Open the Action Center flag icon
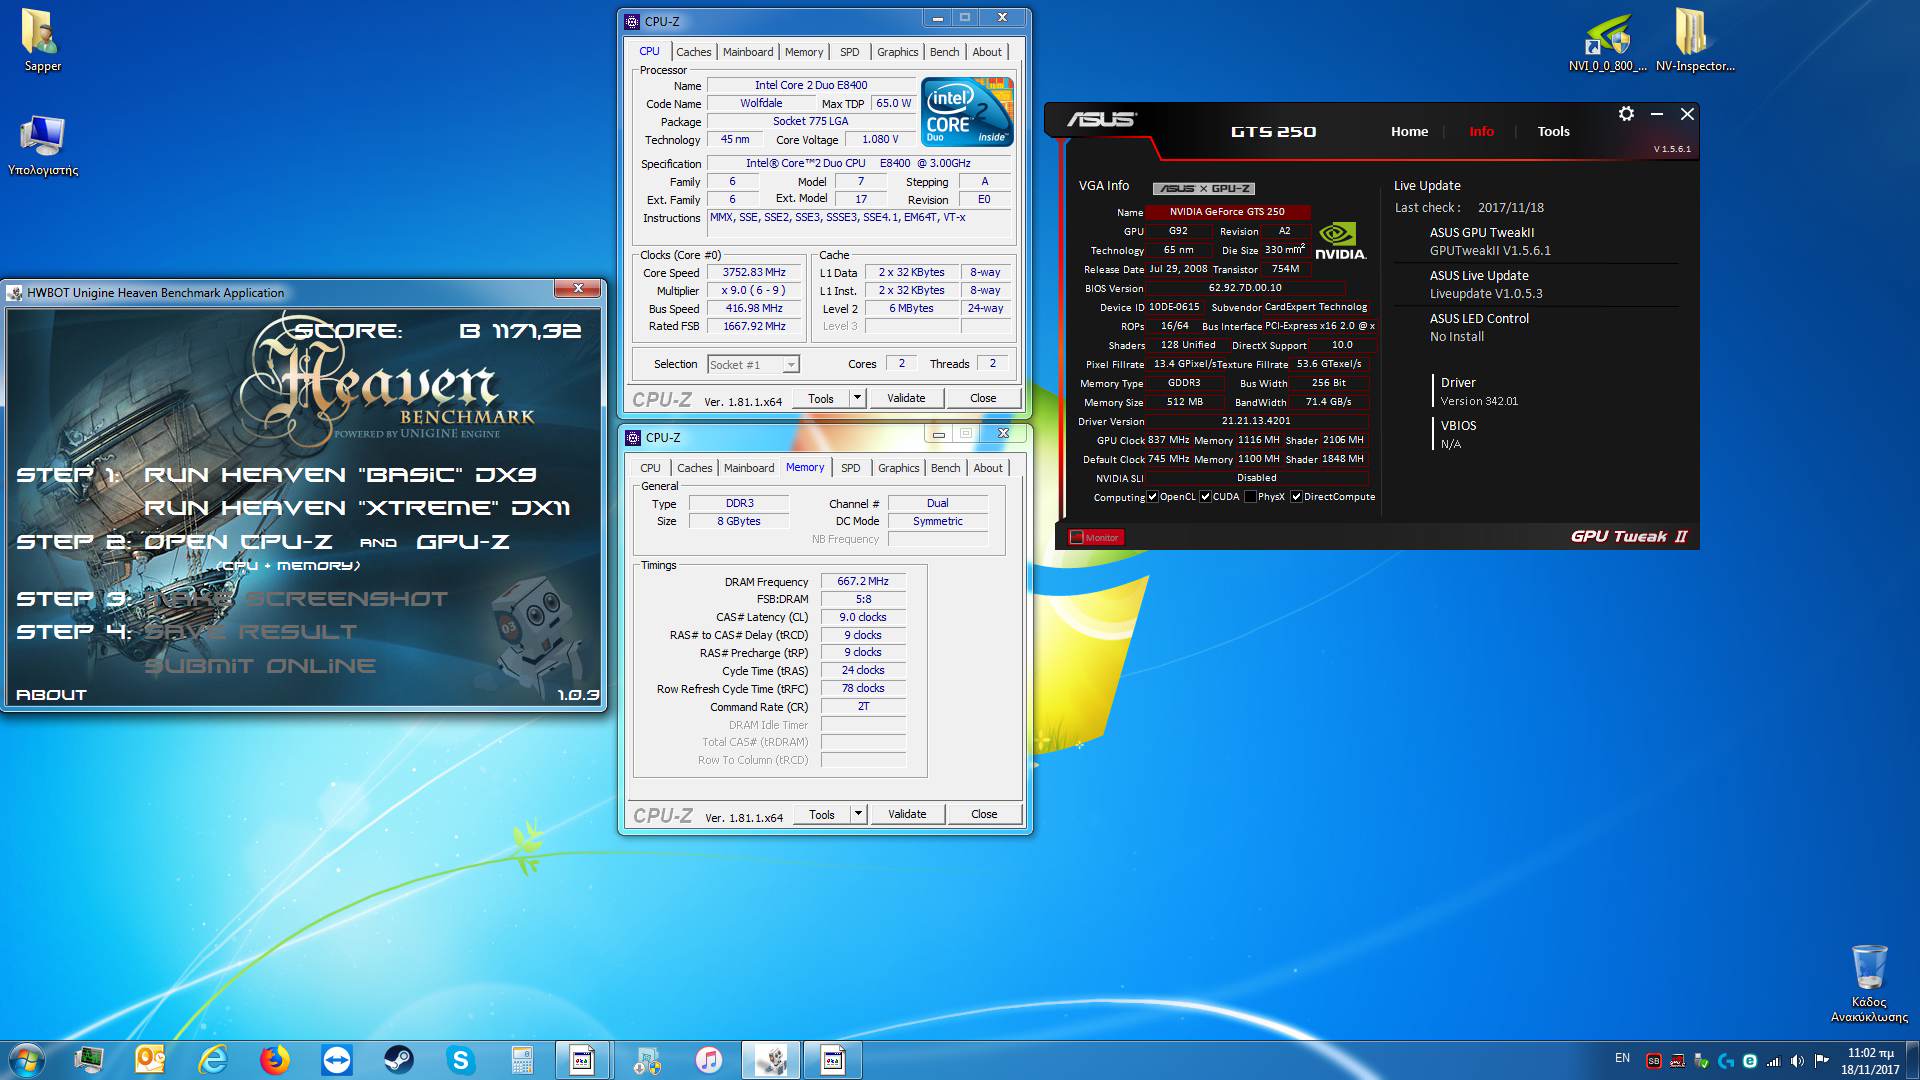The image size is (1920, 1080). coord(1821,1061)
